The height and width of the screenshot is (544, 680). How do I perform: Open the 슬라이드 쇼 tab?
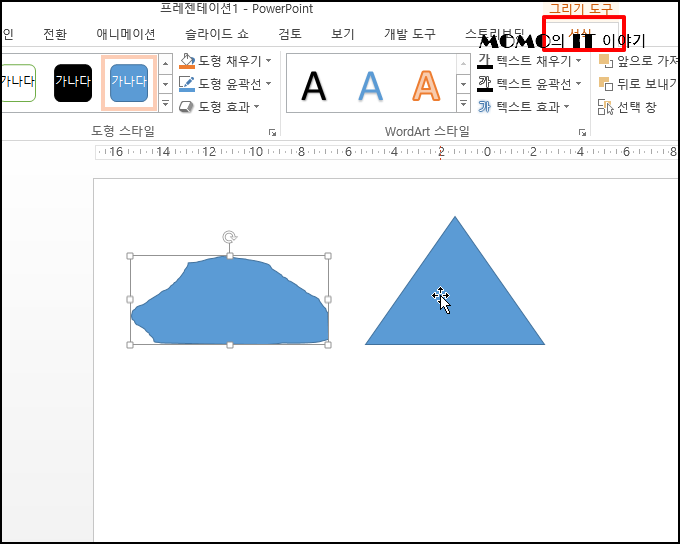coord(217,34)
